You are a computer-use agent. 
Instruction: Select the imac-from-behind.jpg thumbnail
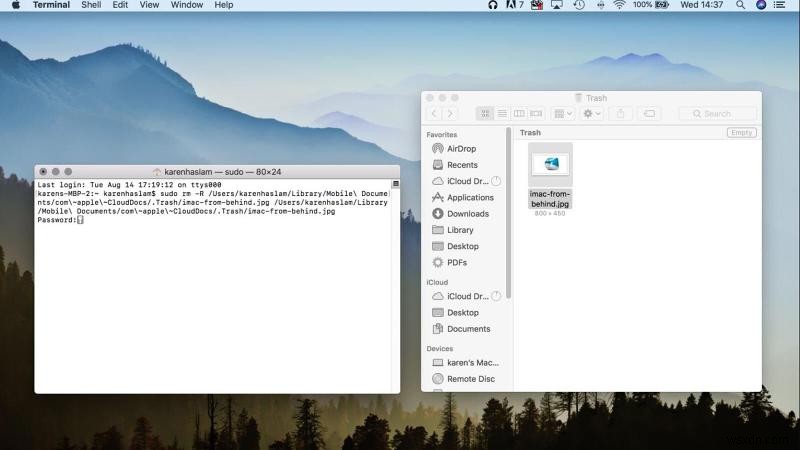tap(550, 164)
